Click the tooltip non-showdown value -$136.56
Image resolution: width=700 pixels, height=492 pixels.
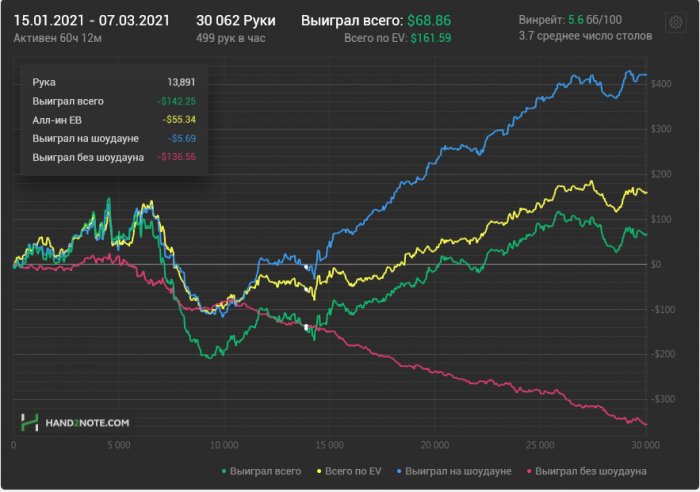coord(176,157)
